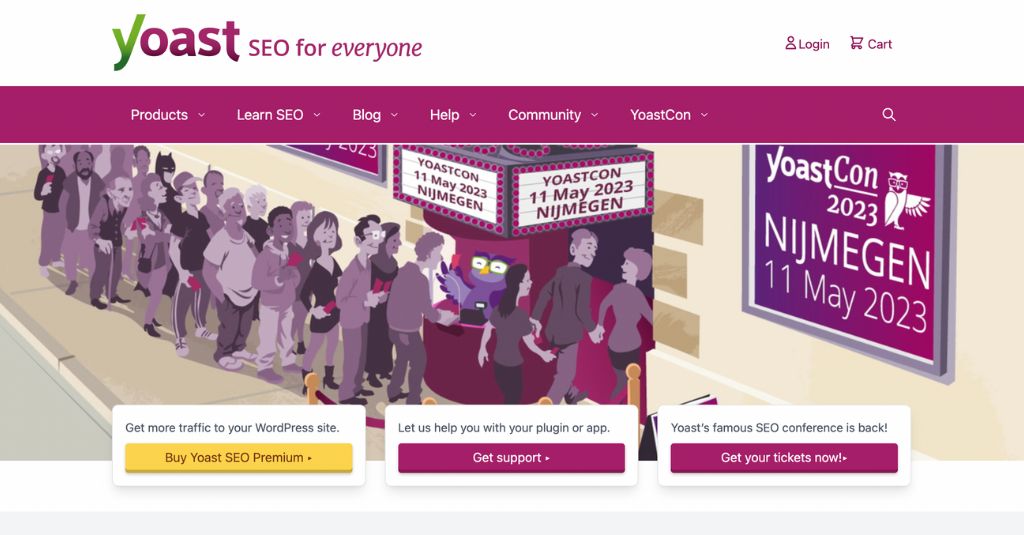Expand the Blog menu chevron
The image size is (1024, 535).
394,115
